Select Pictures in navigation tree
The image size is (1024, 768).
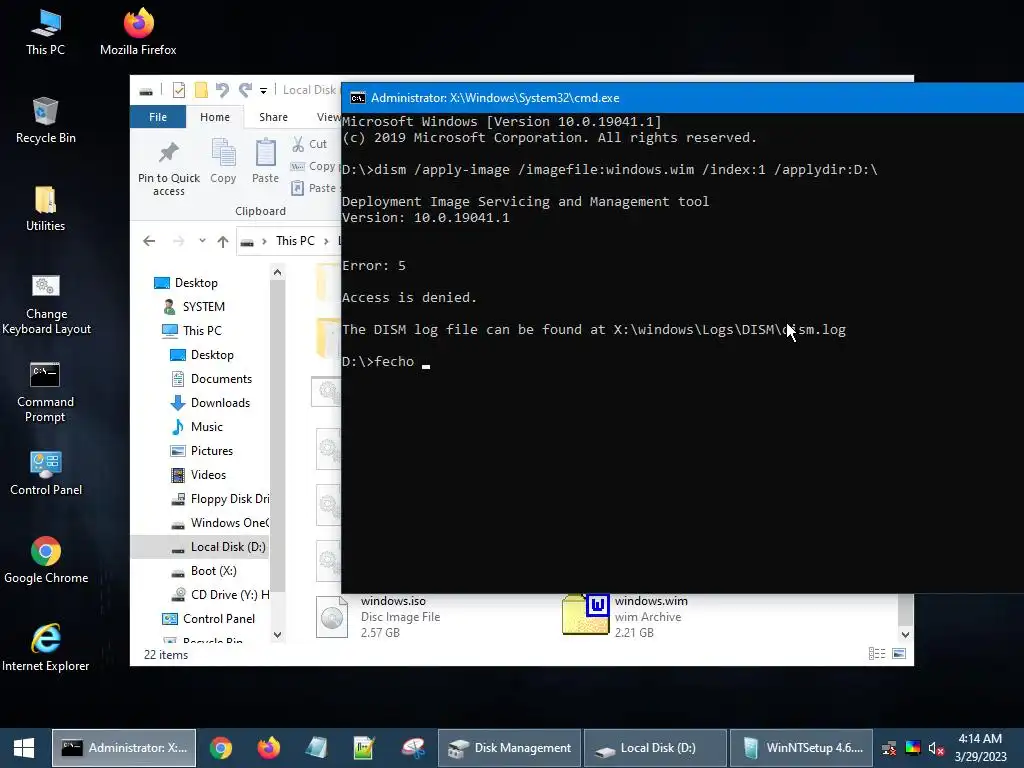click(201, 451)
